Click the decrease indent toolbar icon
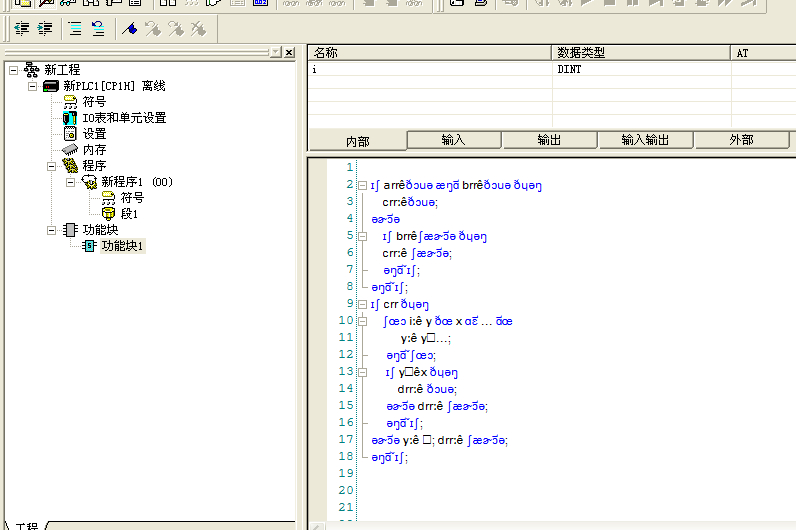Viewport: 796px width, 530px height. pyautogui.click(x=21, y=29)
